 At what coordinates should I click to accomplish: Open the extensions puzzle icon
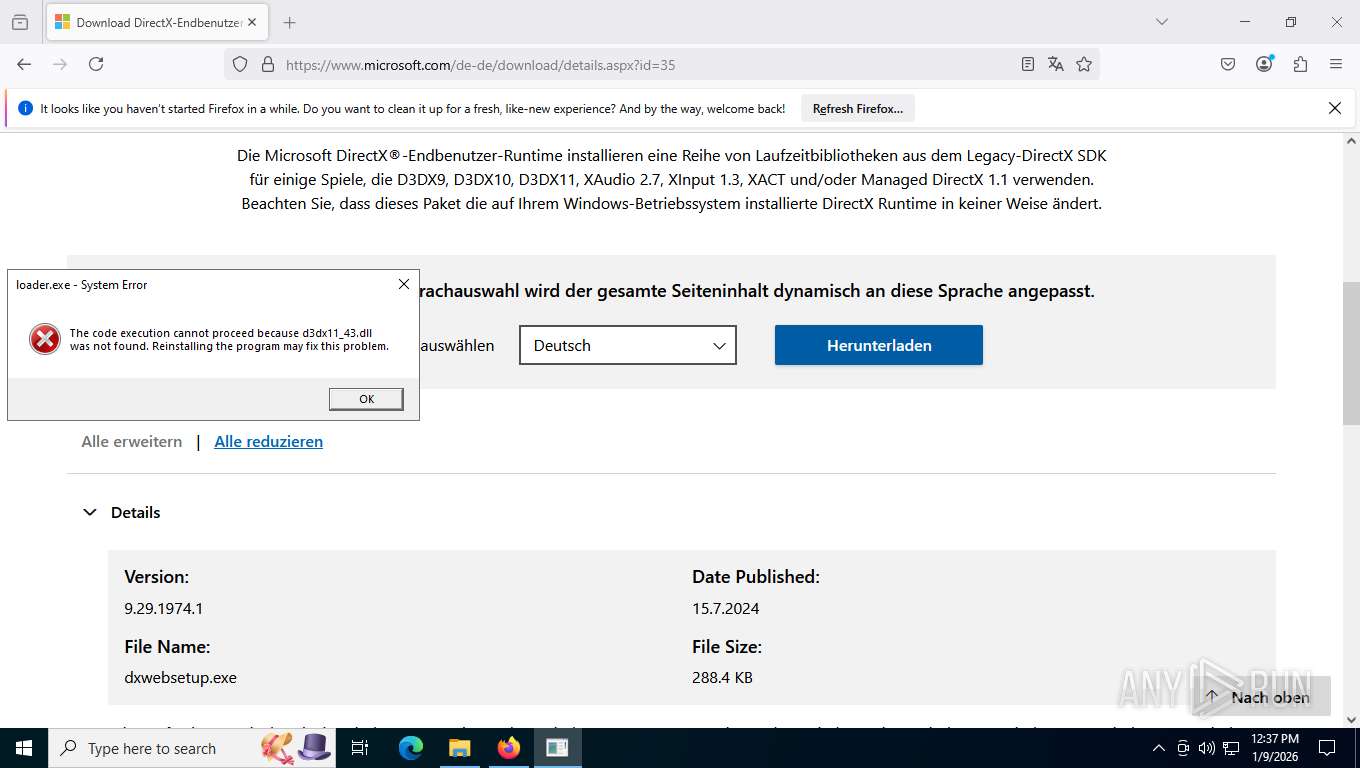(1300, 64)
